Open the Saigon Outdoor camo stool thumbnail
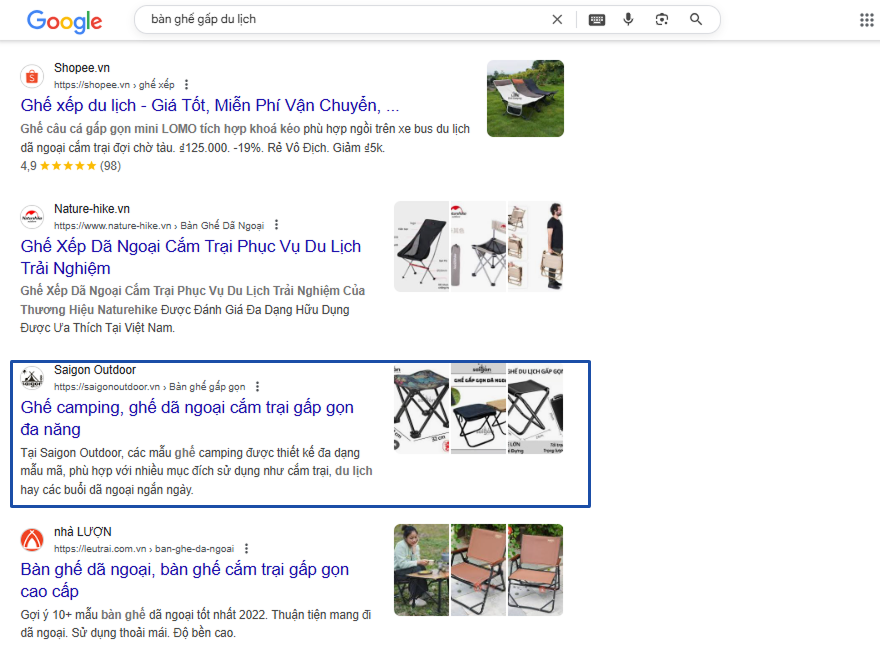 pyautogui.click(x=421, y=408)
